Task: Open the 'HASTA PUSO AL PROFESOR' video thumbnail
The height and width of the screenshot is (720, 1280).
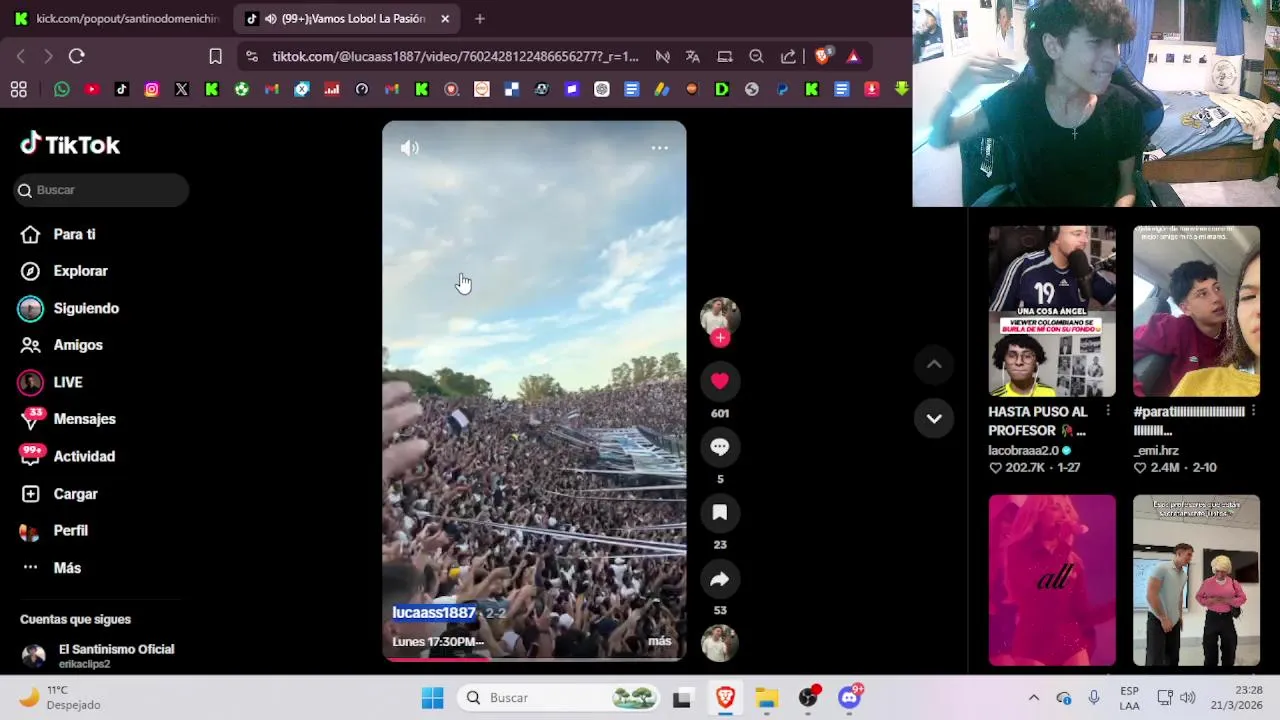Action: click(x=1052, y=311)
